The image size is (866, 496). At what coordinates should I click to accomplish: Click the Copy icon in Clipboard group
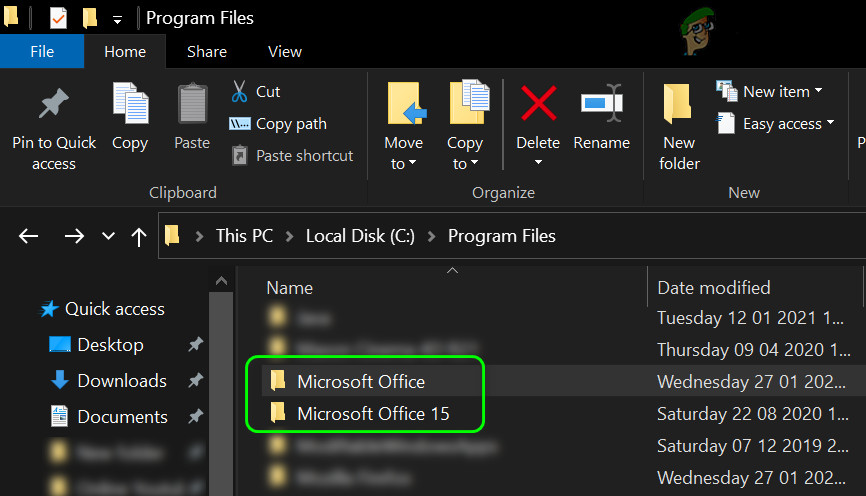(130, 106)
